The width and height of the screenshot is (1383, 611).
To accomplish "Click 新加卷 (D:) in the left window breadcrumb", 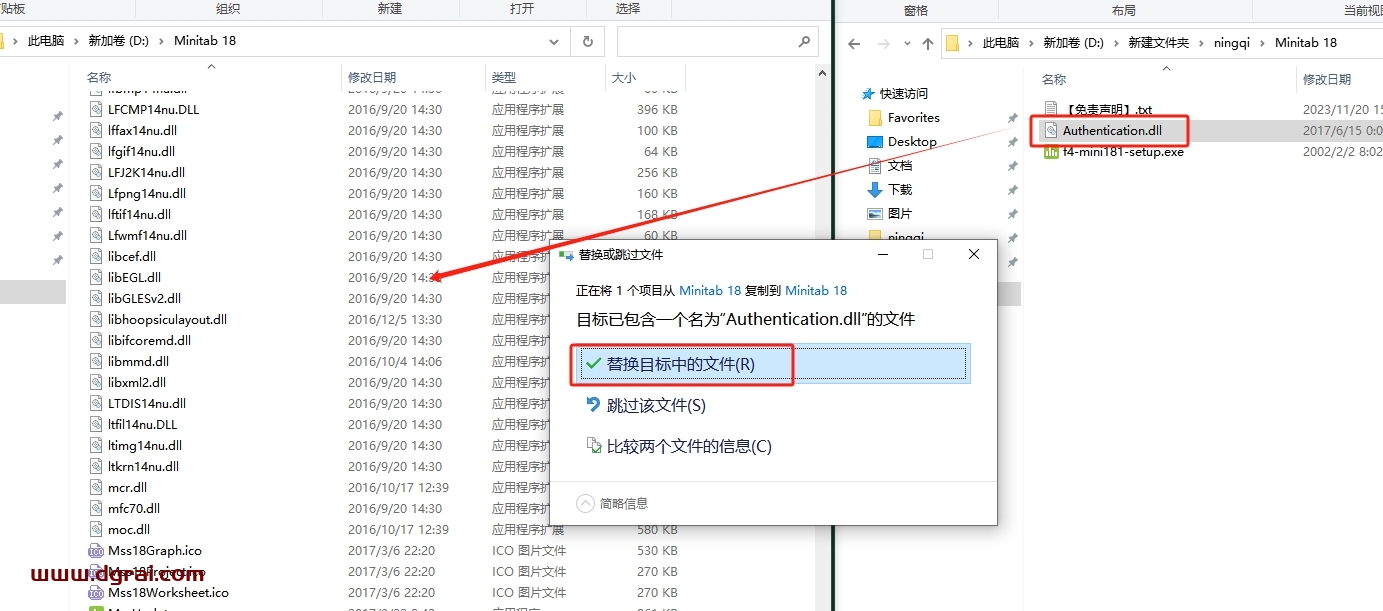I will (118, 42).
